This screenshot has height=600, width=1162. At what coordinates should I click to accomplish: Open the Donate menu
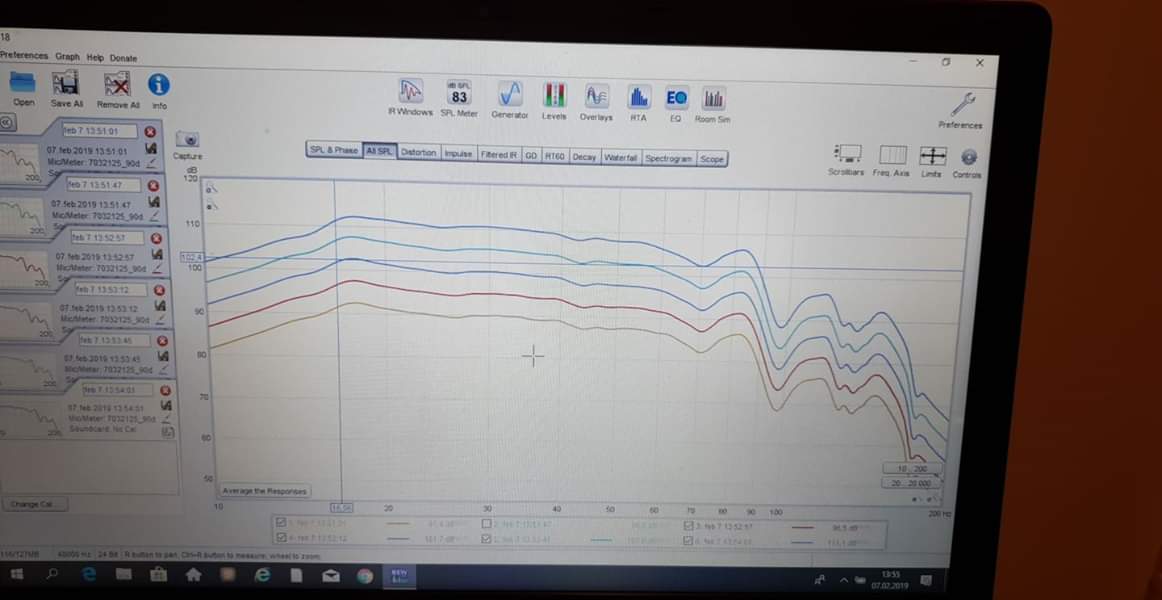[x=124, y=58]
